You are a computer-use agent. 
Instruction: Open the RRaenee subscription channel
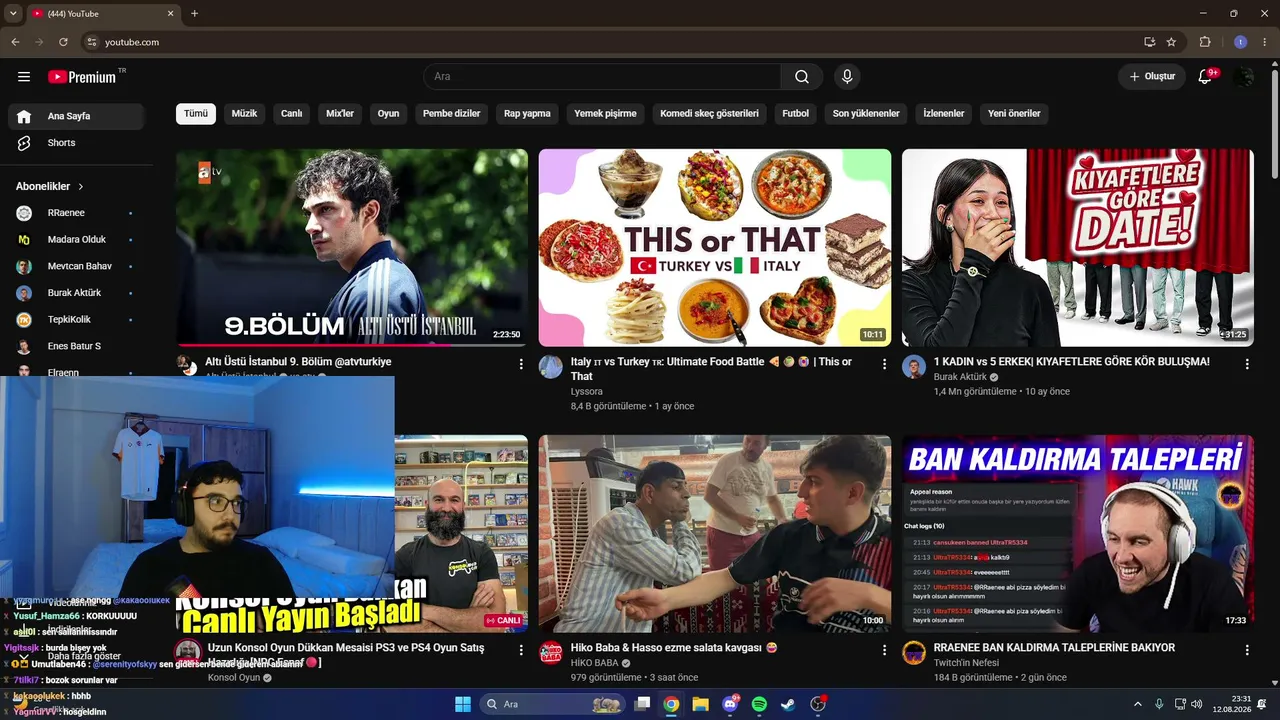tap(76, 213)
